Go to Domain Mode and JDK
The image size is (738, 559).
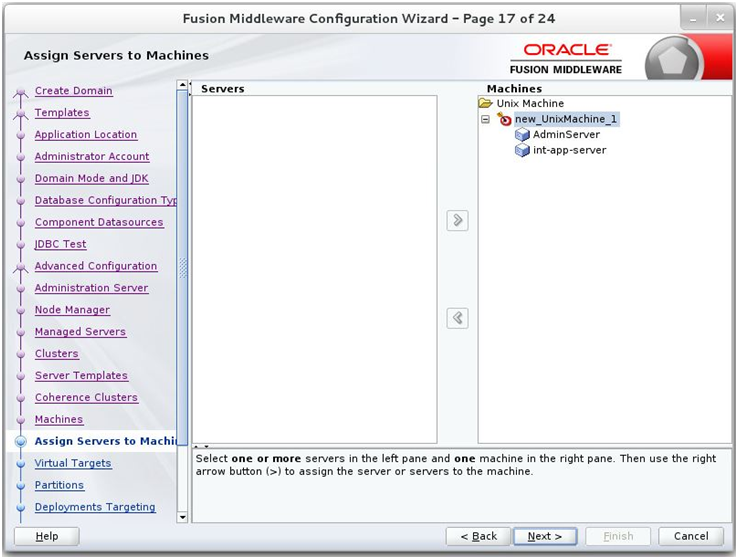[91, 178]
